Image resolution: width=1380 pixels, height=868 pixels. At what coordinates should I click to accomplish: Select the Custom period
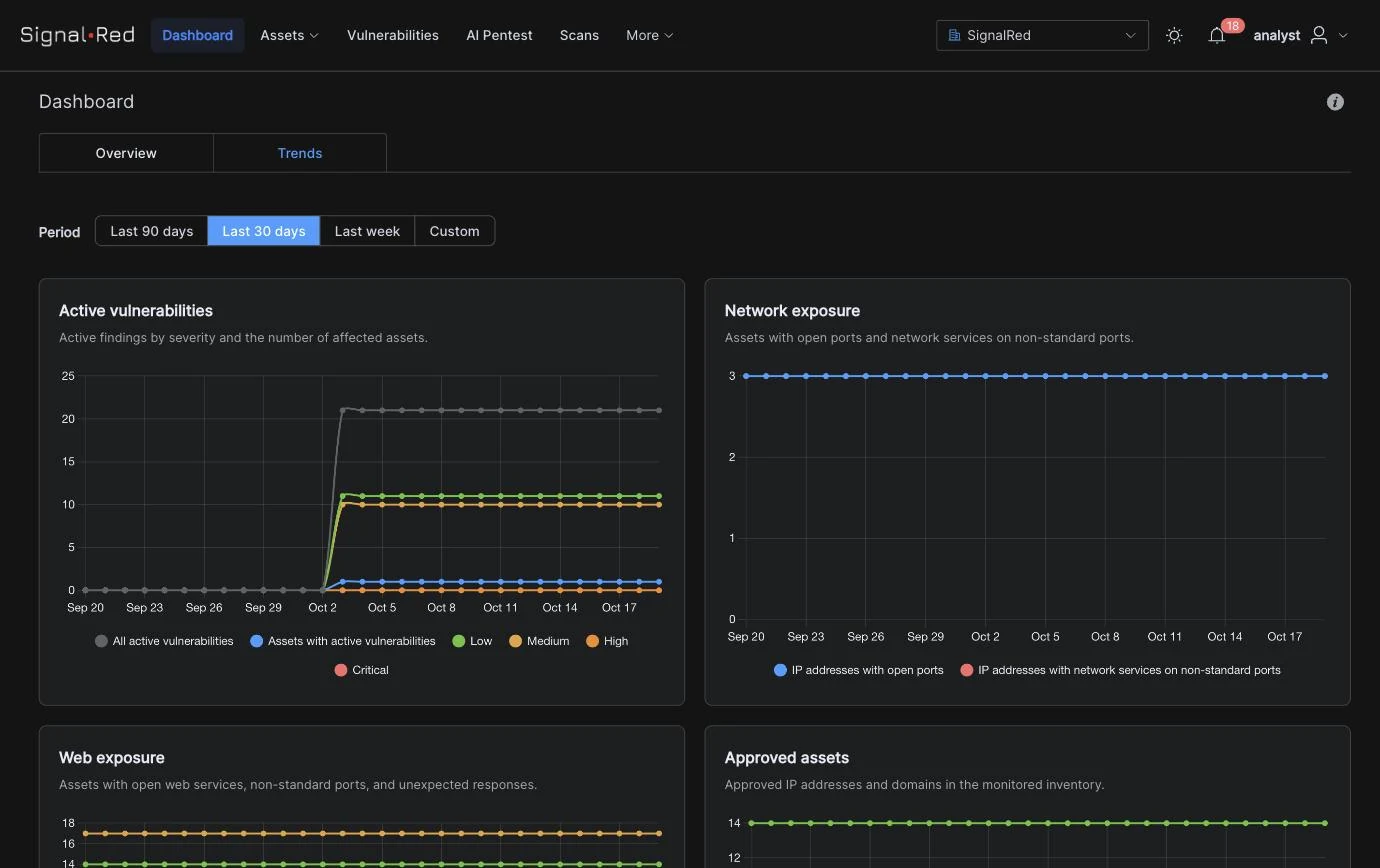(454, 231)
